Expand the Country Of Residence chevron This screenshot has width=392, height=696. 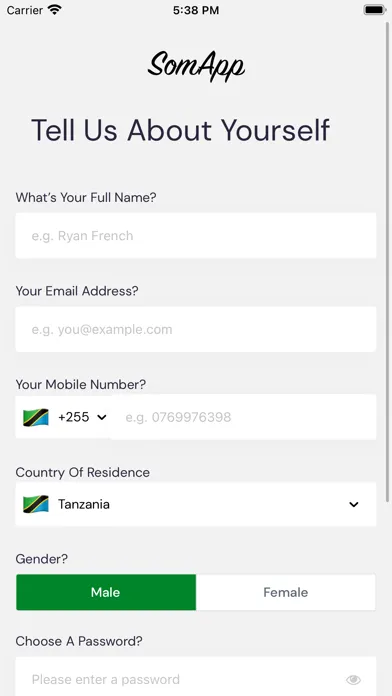tap(353, 504)
